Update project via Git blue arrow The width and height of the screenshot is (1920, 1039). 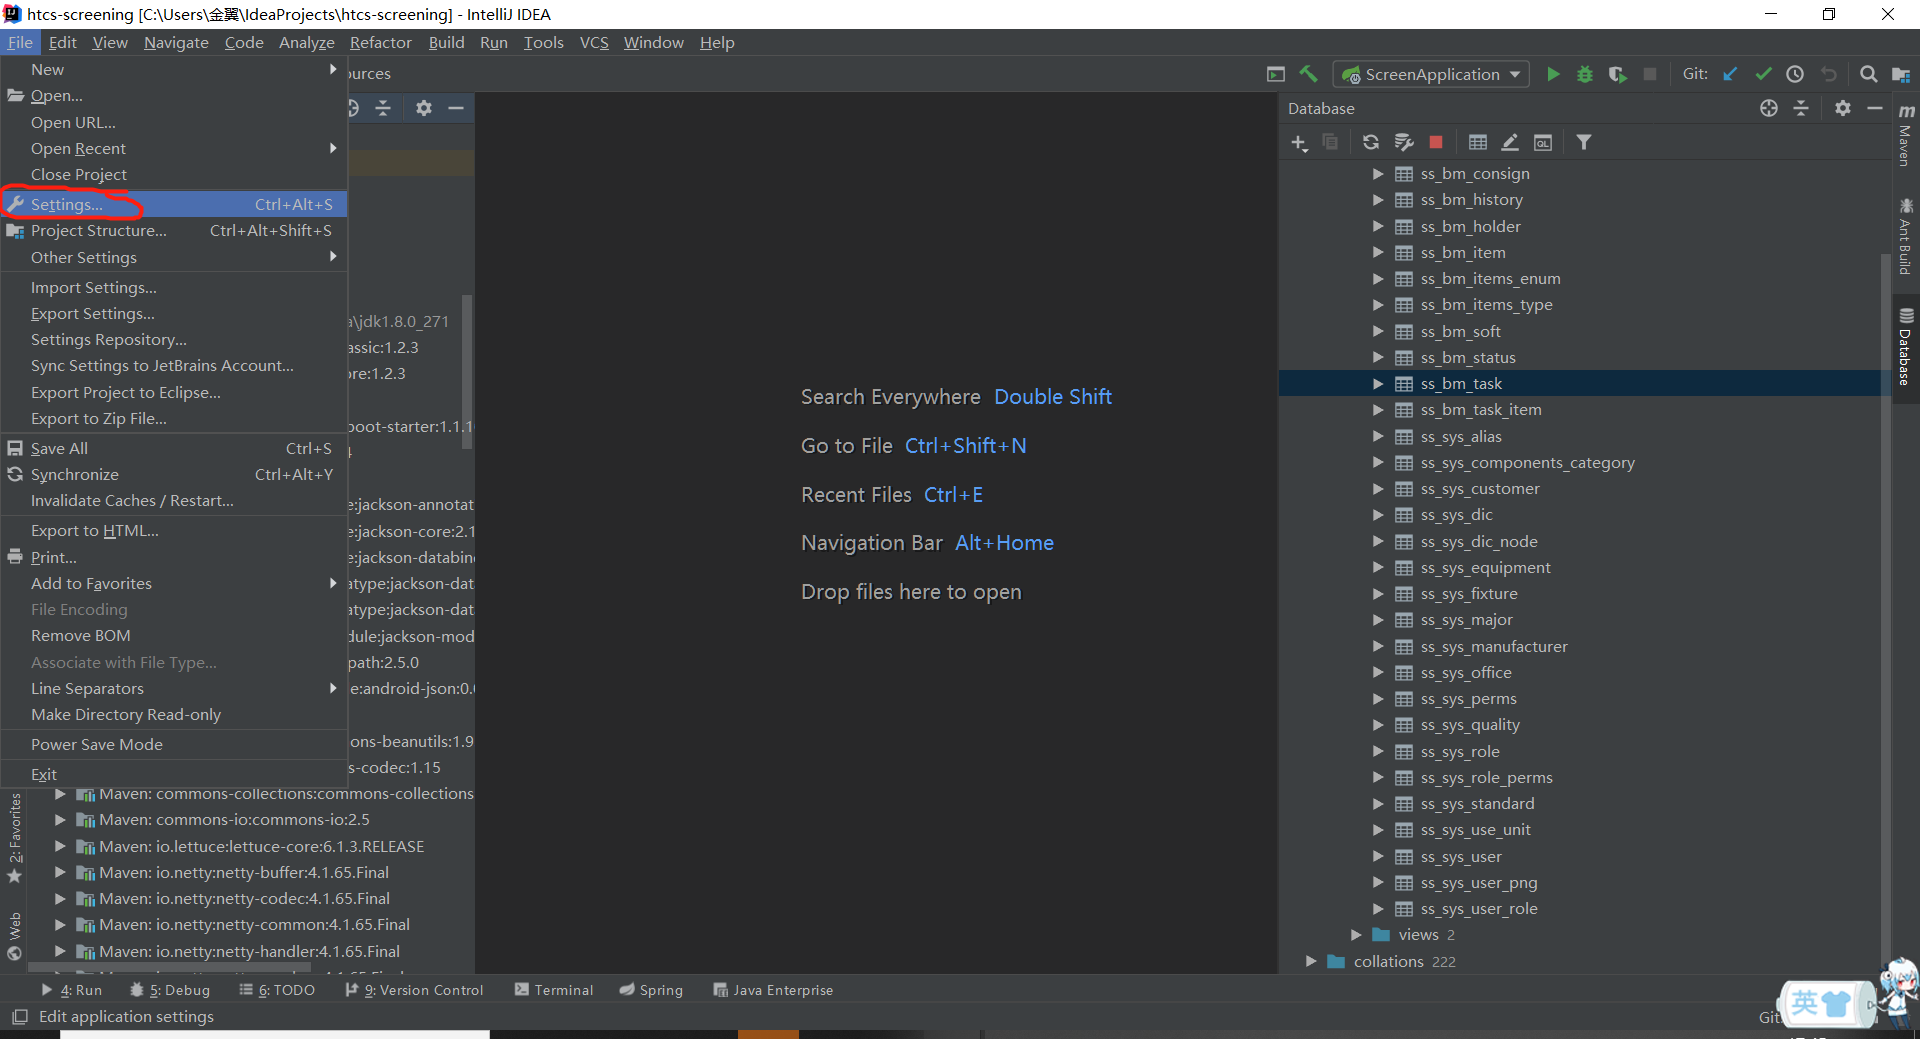tap(1730, 74)
